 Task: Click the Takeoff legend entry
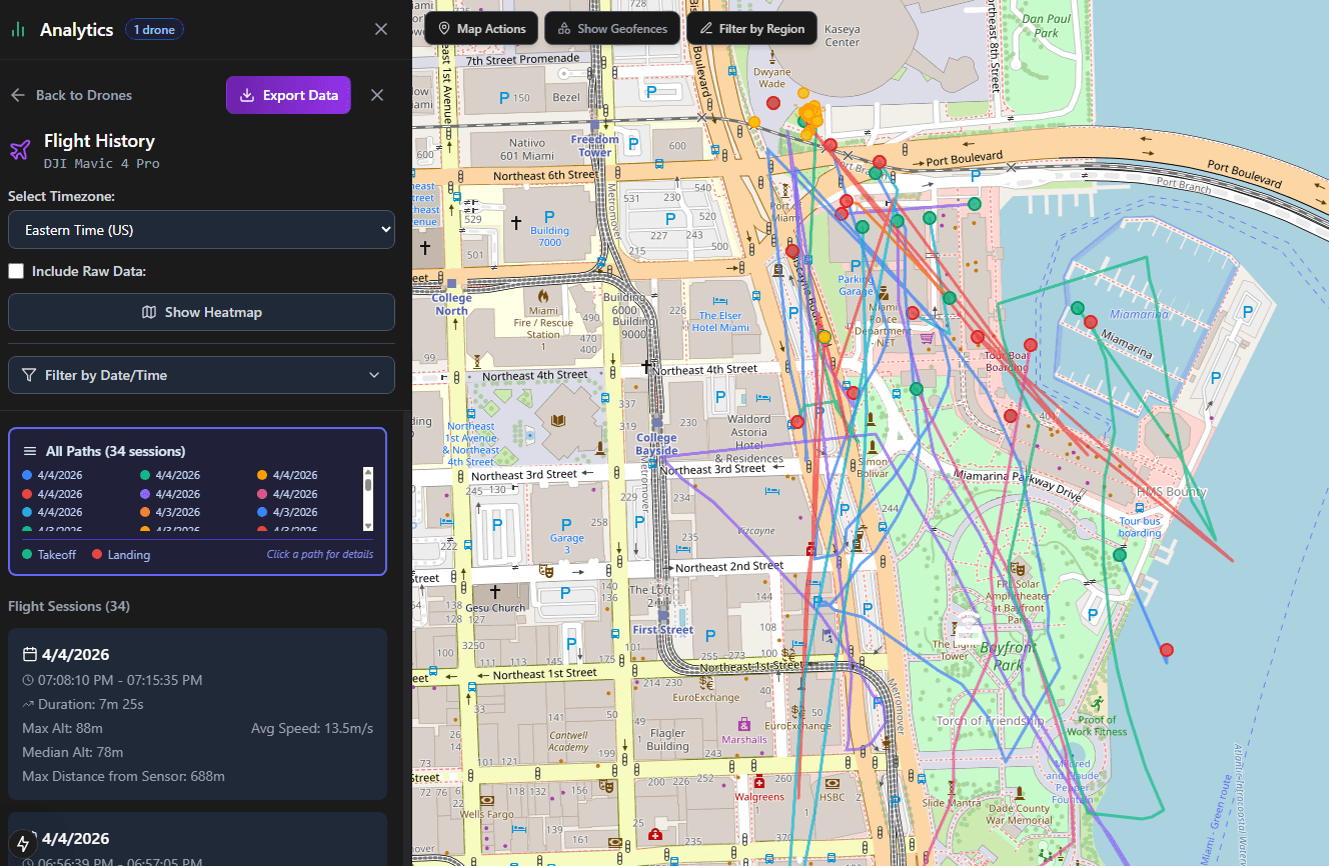pos(49,555)
